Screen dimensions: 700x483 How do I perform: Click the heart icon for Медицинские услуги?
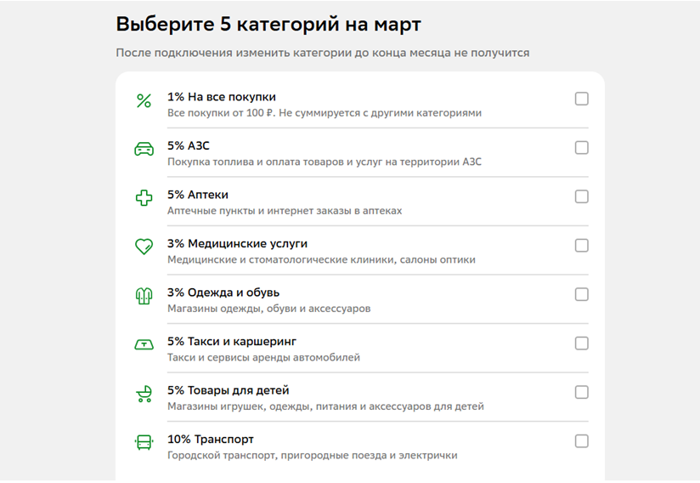144,246
